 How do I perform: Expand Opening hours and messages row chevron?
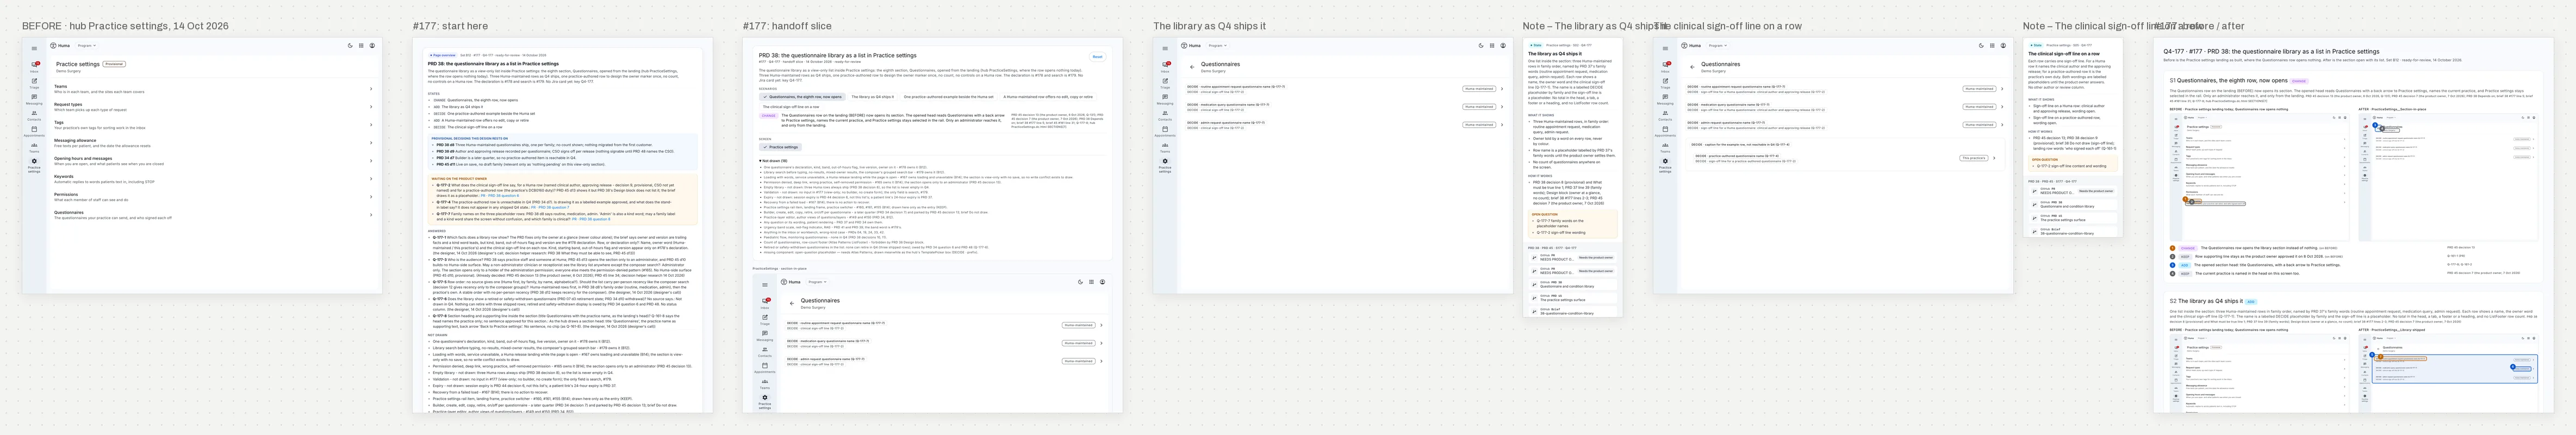(371, 161)
